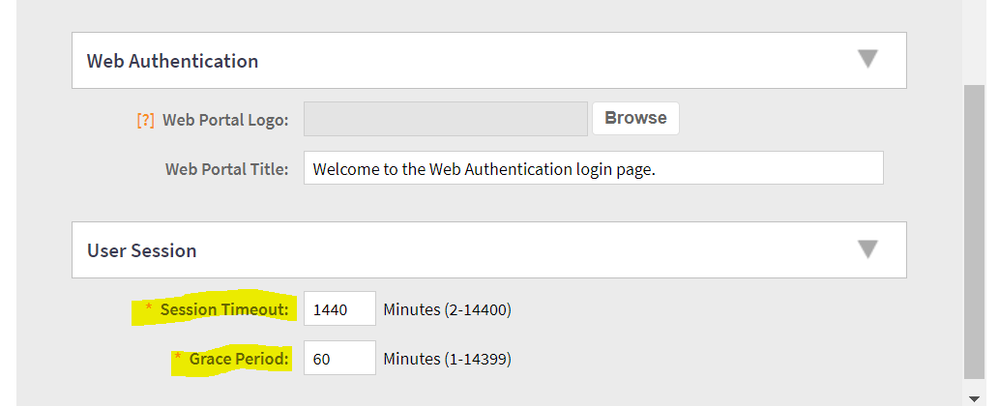The width and height of the screenshot is (999, 406).
Task: Click the Web Portal Logo file path field
Action: (445, 119)
